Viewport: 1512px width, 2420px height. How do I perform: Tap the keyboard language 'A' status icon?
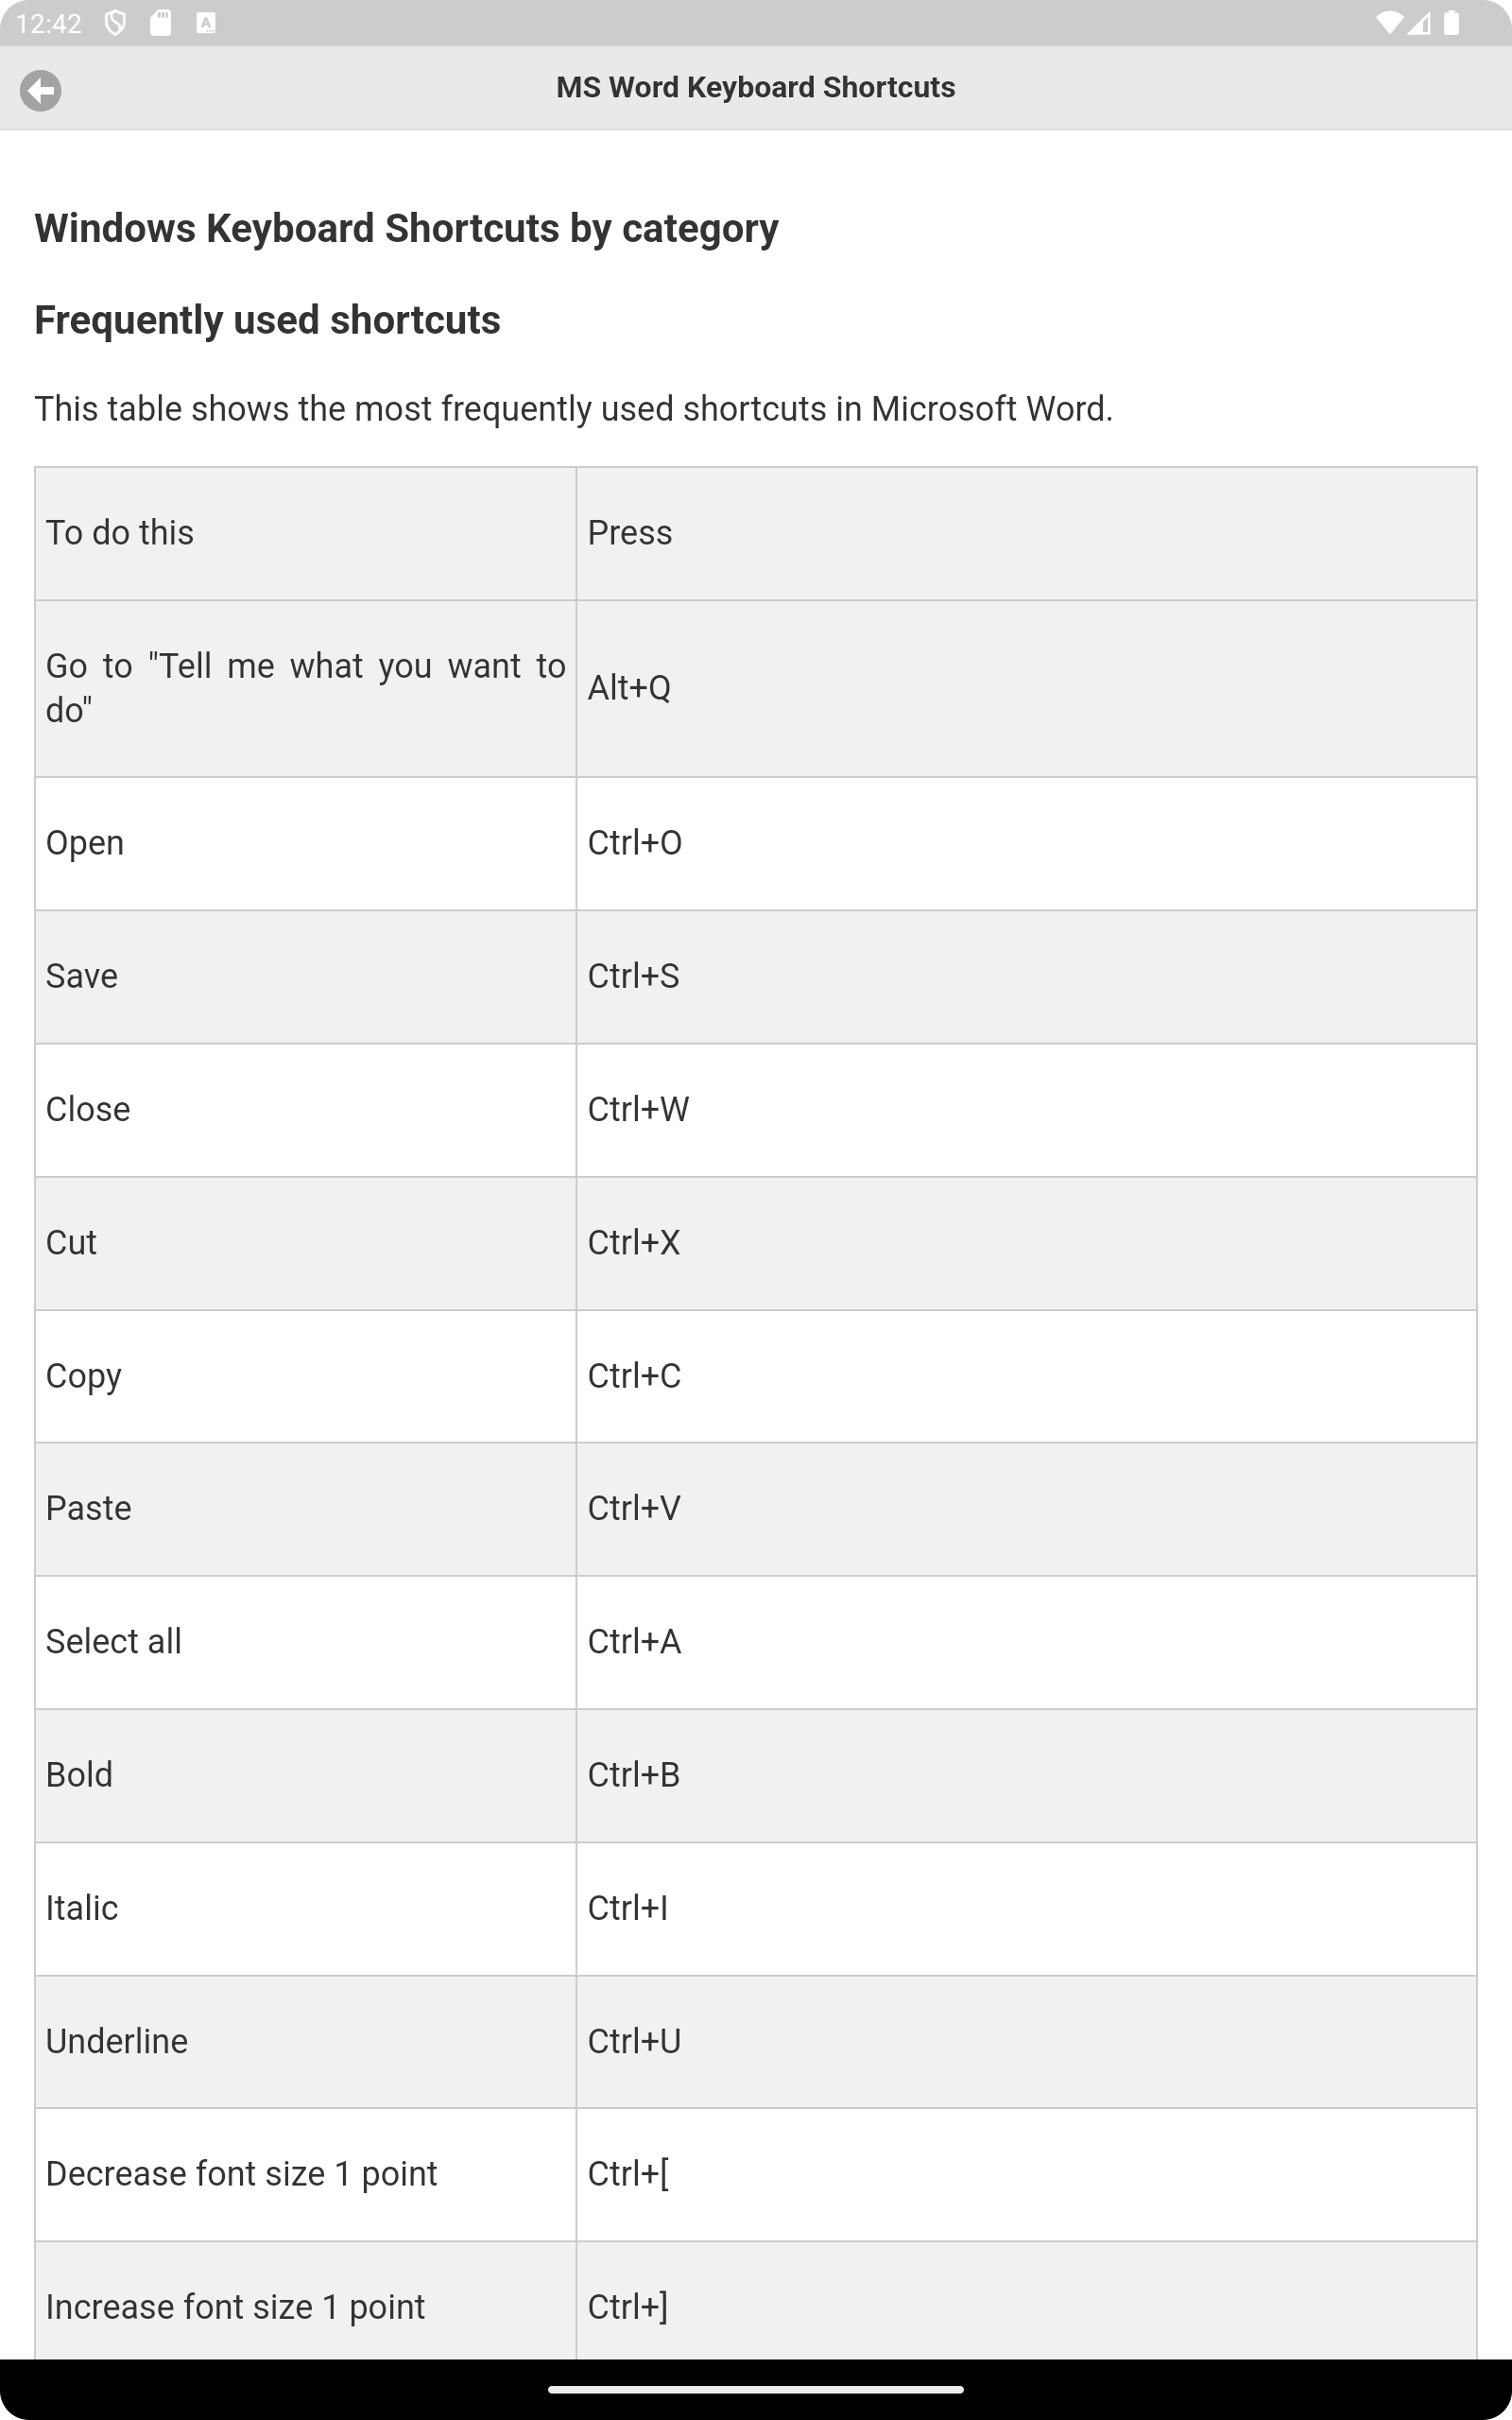click(206, 23)
